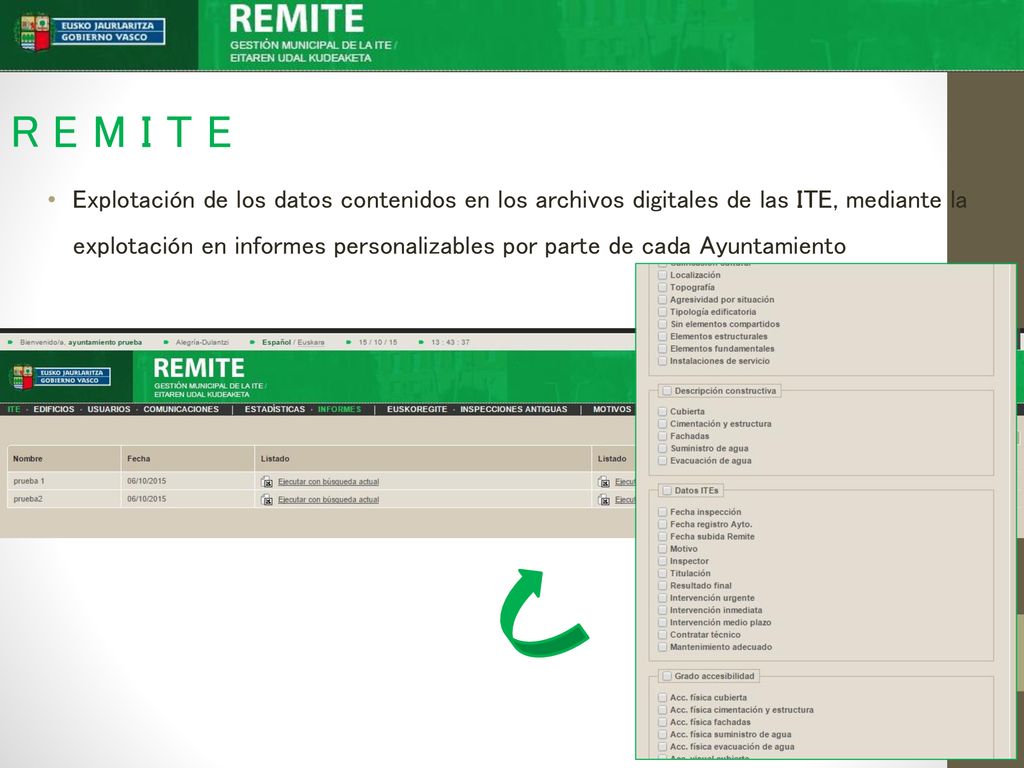Select the INFORMES menu item
This screenshot has width=1024, height=768.
coord(340,409)
